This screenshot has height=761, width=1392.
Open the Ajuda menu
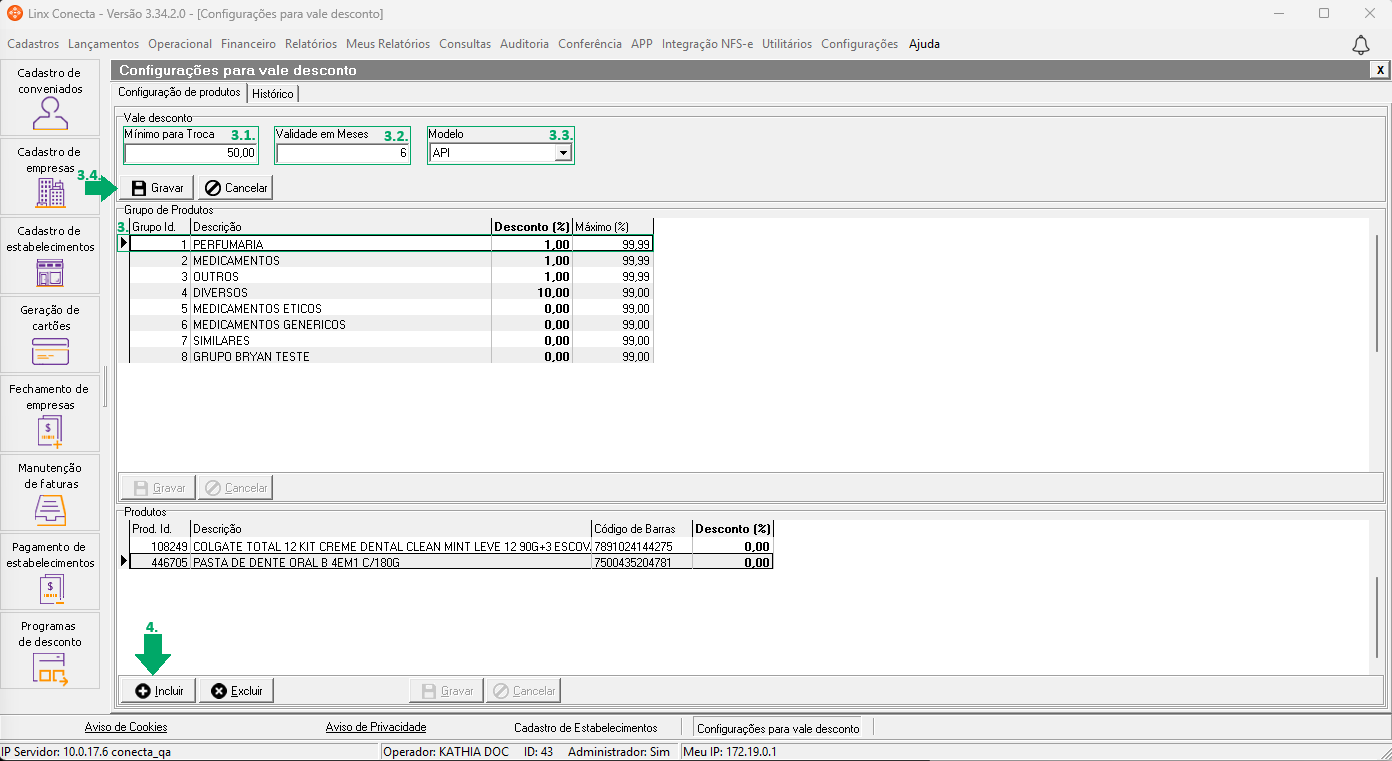point(924,44)
